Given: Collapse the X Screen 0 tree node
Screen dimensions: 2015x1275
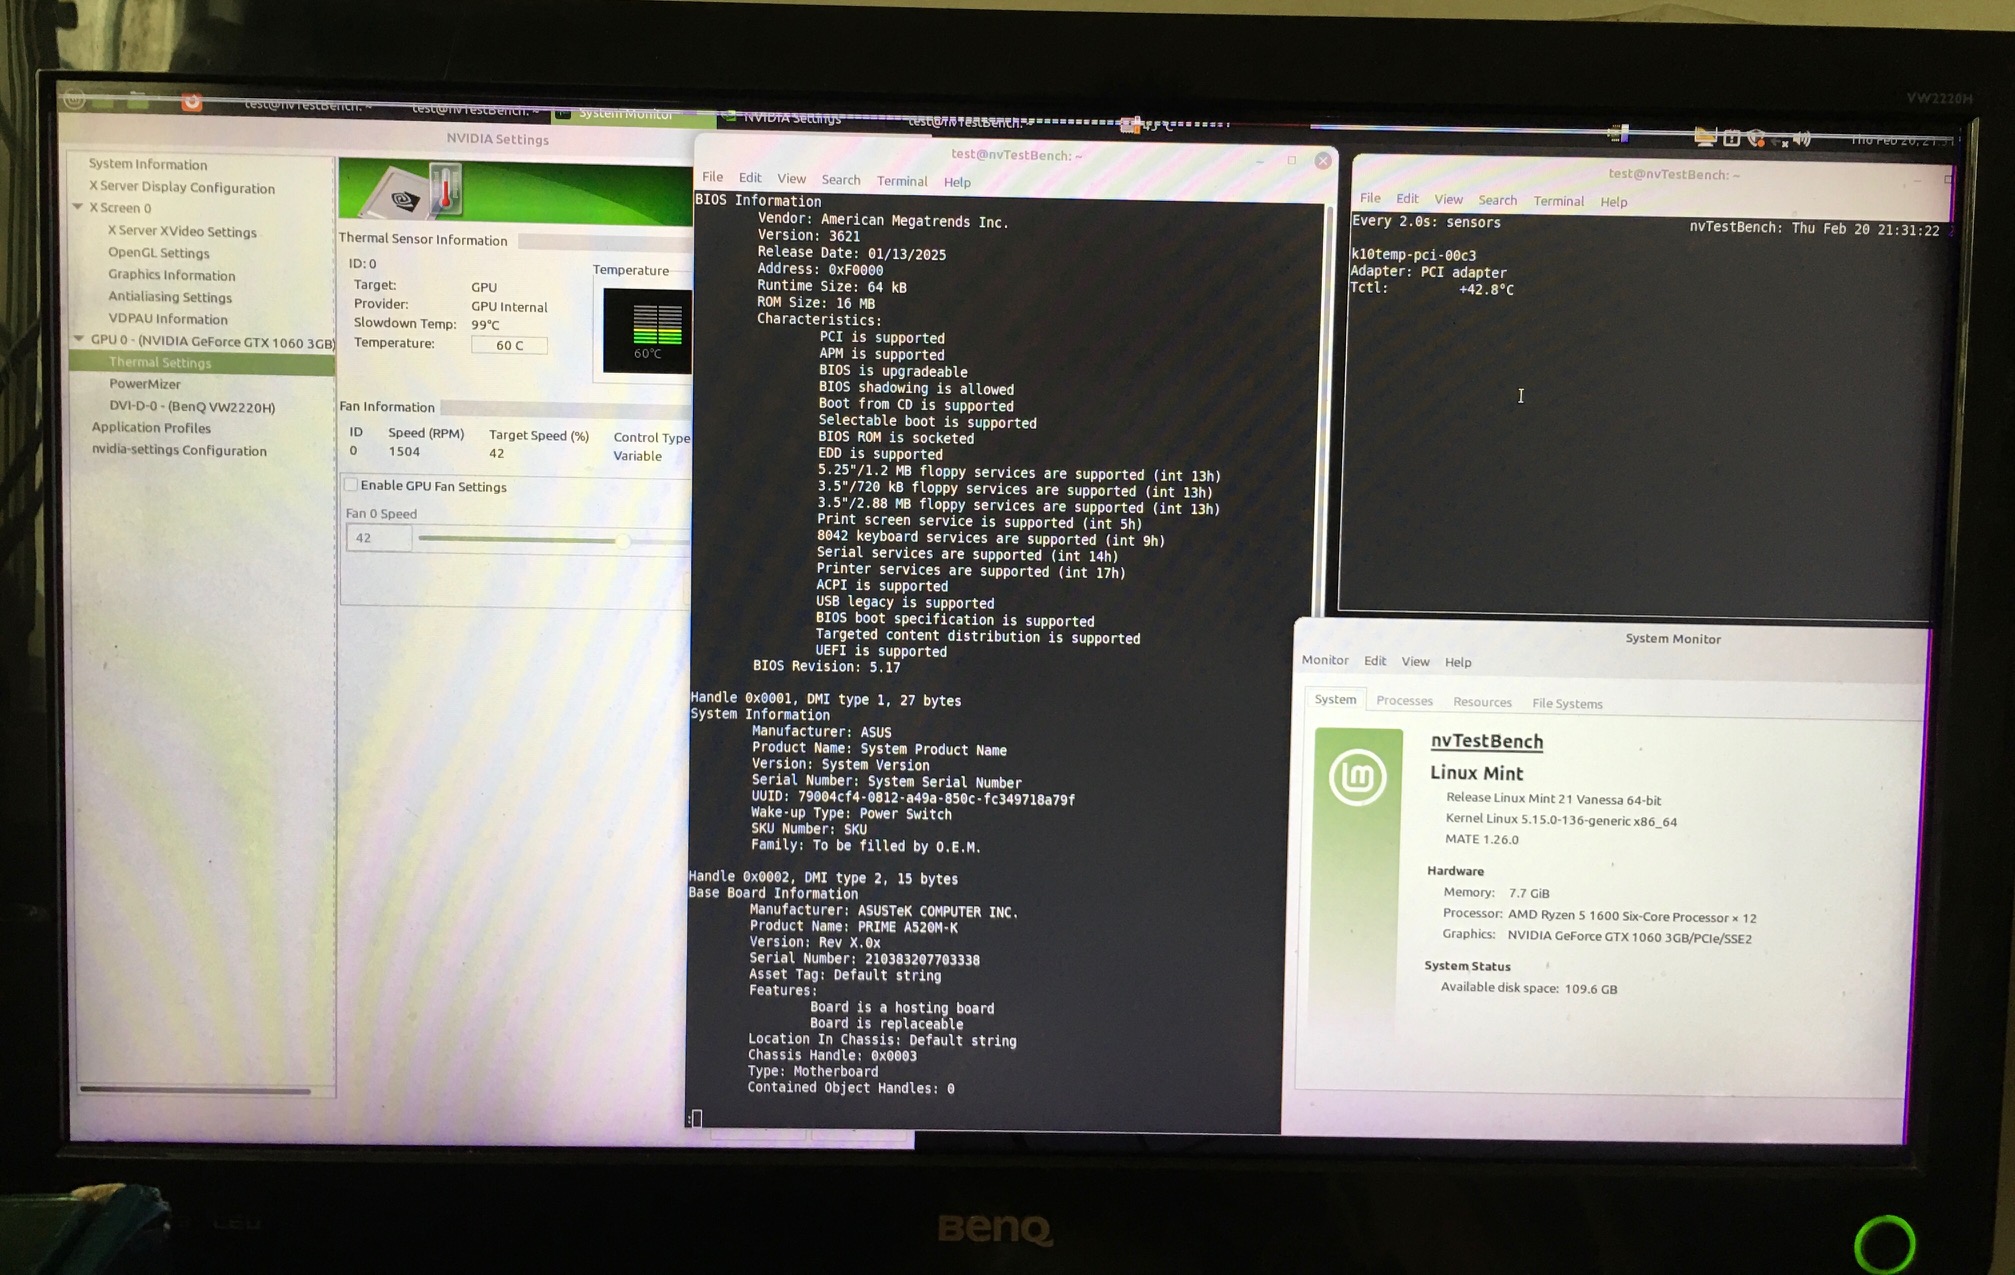Looking at the screenshot, I should tap(78, 207).
